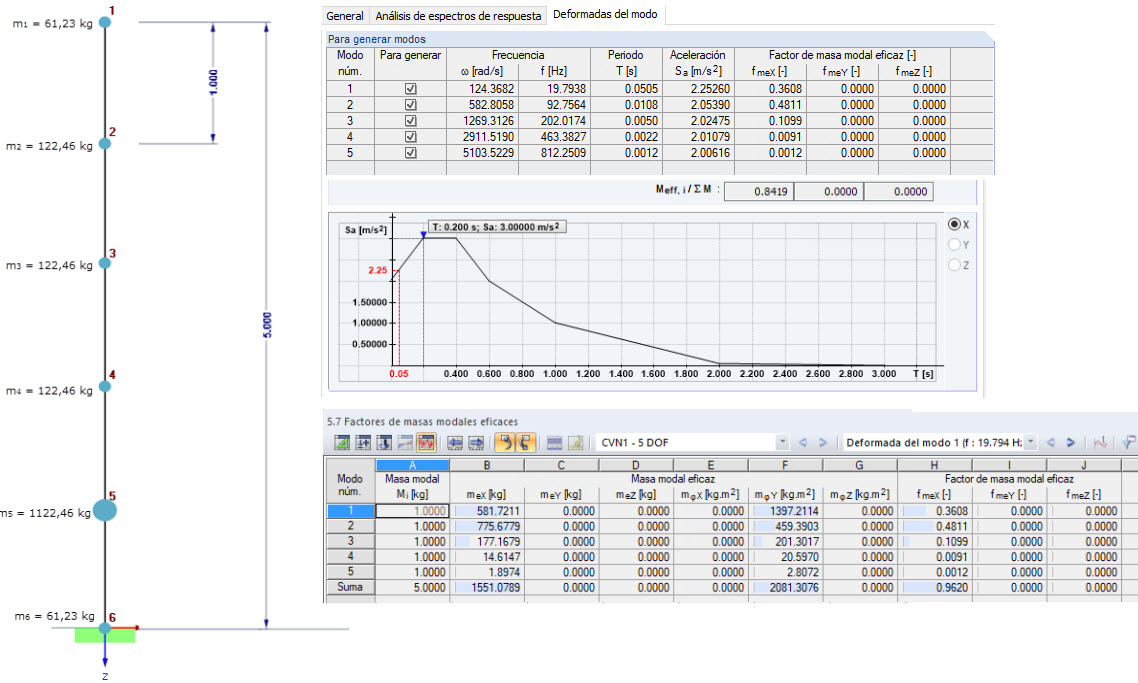The image size is (1138, 683).
Task: Click the 5.000 overall height dimension label
Action: 267,325
